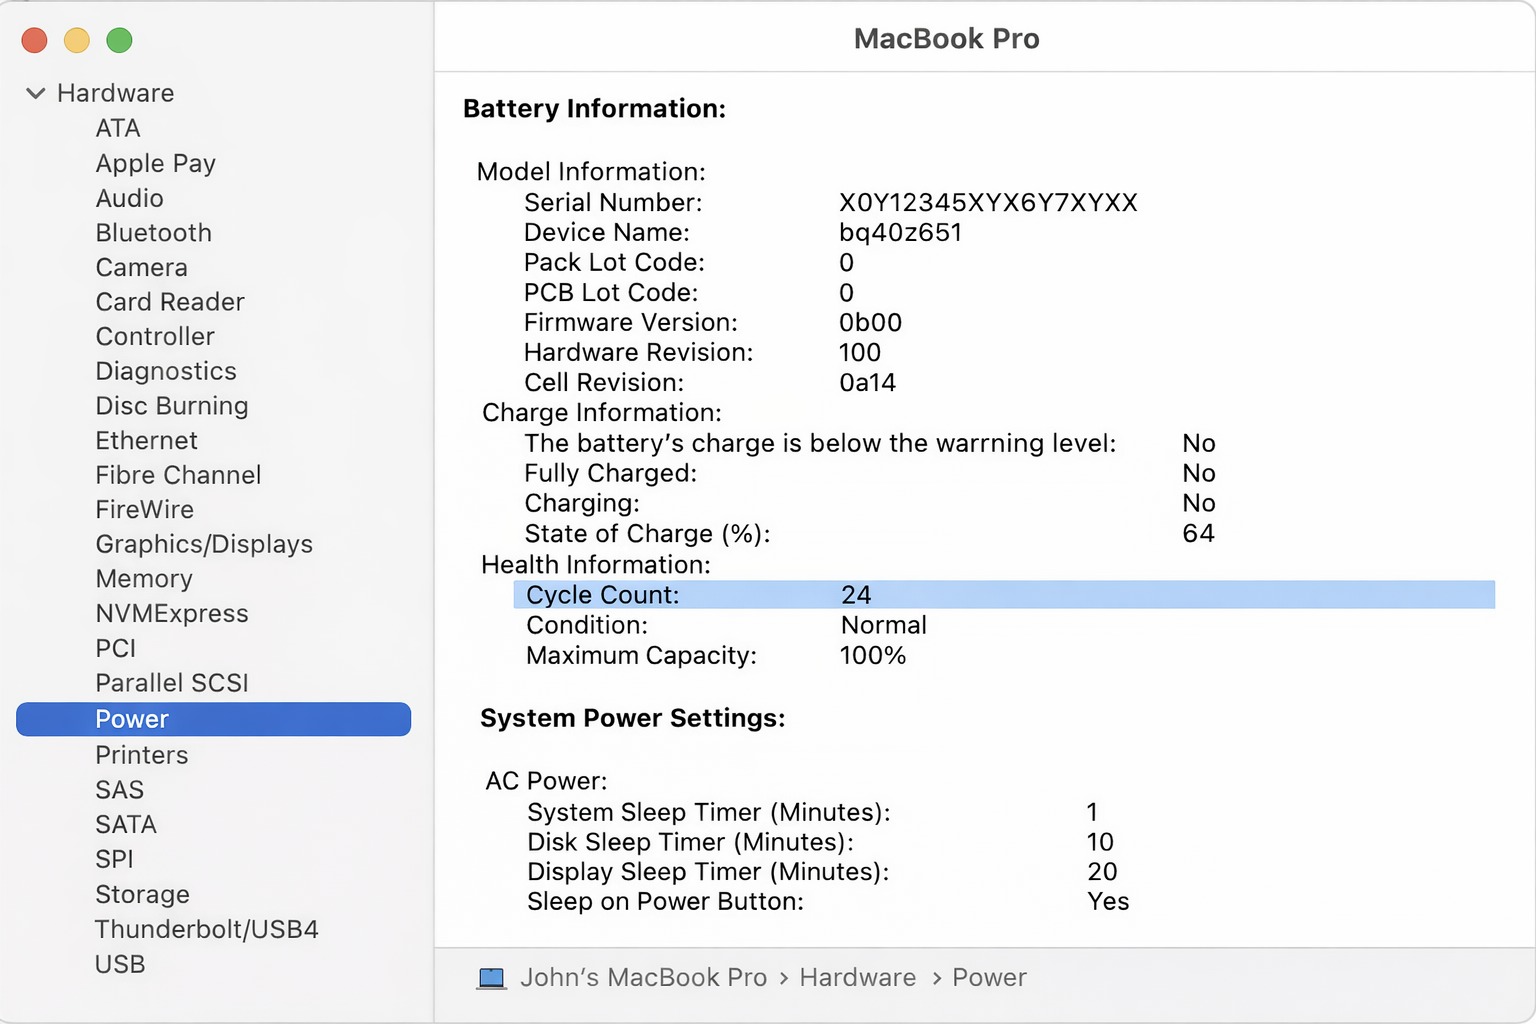The width and height of the screenshot is (1536, 1024).
Task: Click the Fully Charged label
Action: (610, 473)
